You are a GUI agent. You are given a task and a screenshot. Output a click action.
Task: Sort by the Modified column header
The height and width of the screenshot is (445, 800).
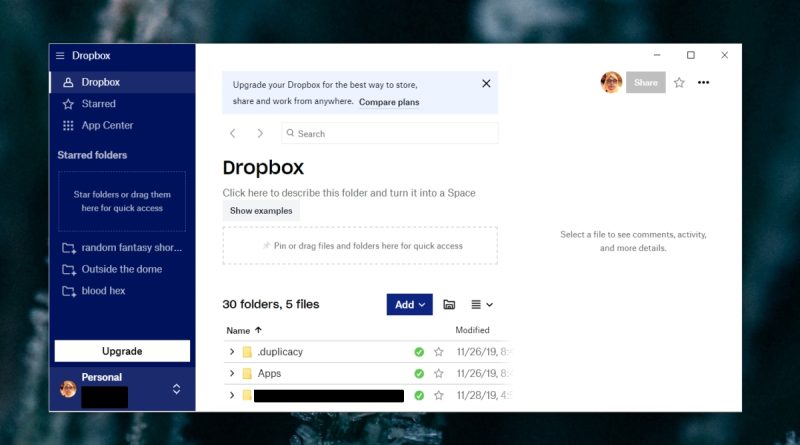click(472, 330)
